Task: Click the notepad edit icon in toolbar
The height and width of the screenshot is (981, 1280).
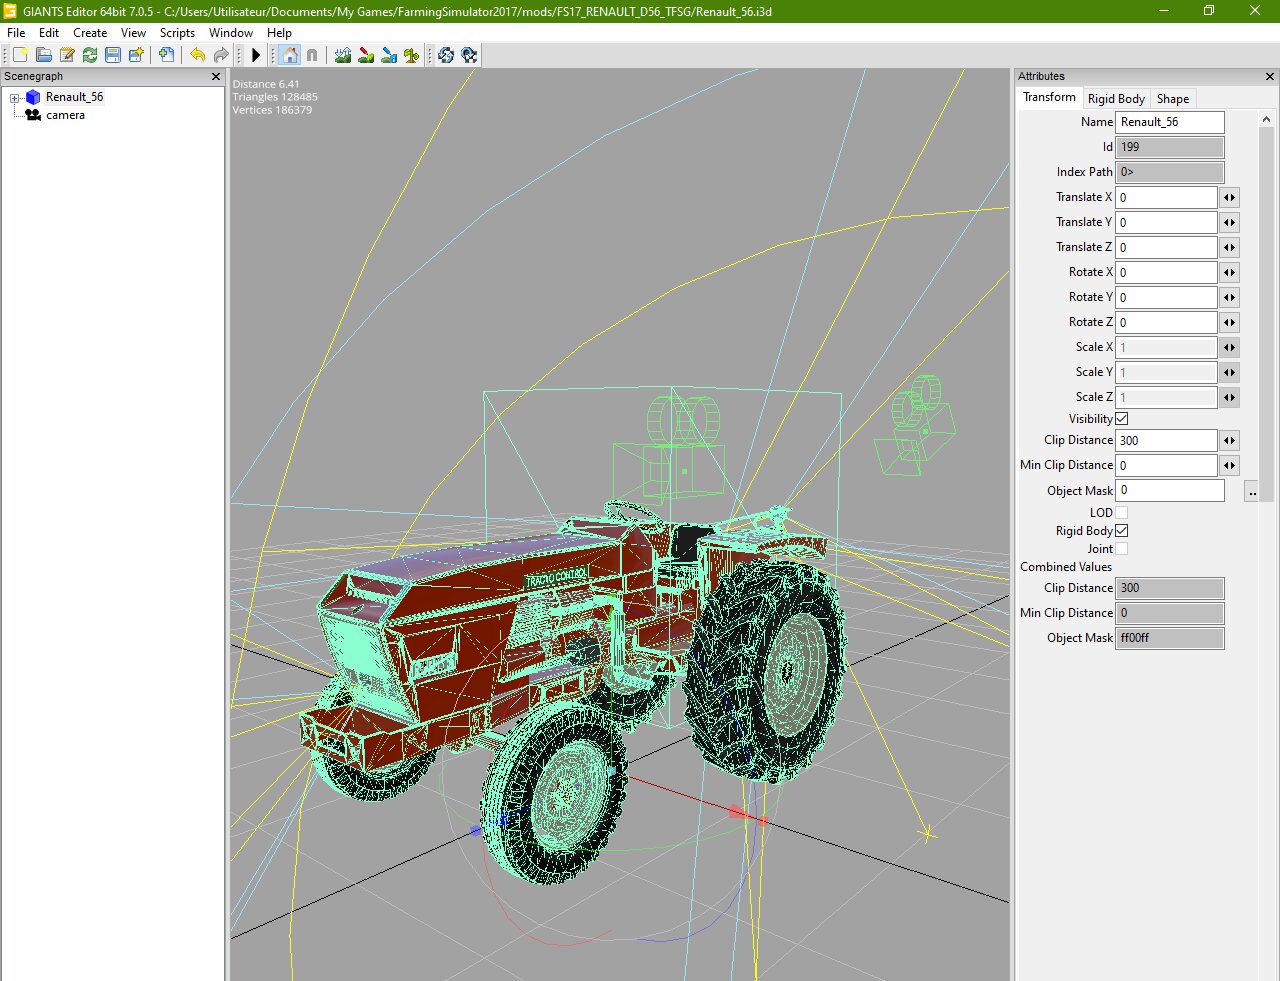Action: click(67, 55)
